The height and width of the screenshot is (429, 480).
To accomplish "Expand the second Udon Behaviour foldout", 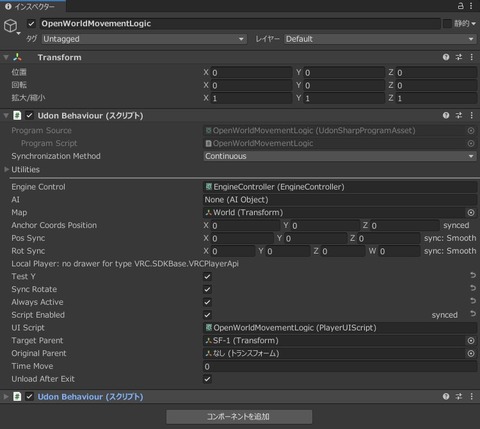I will click(x=6, y=397).
